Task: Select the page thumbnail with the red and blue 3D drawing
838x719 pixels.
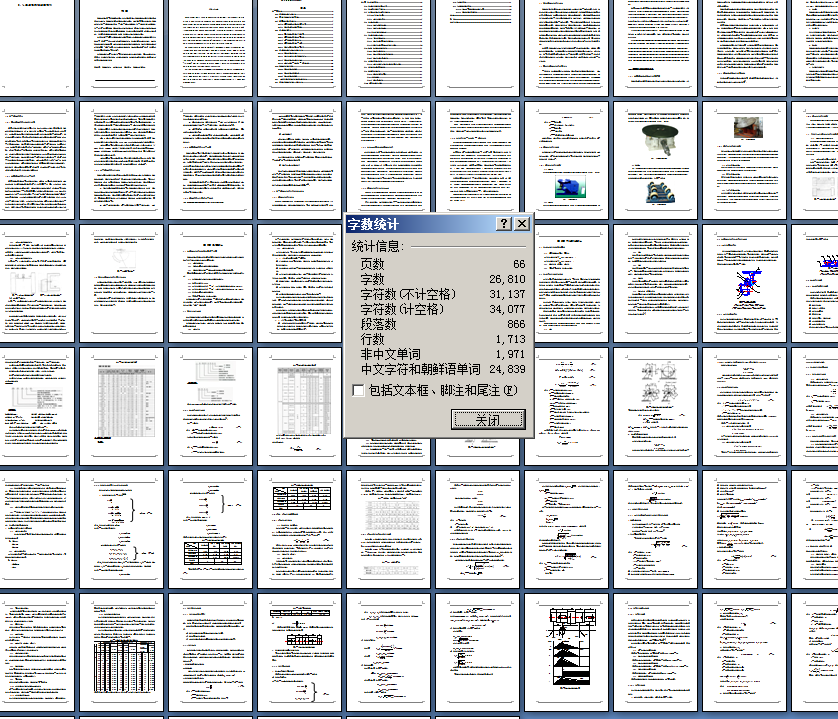Action: click(x=744, y=283)
